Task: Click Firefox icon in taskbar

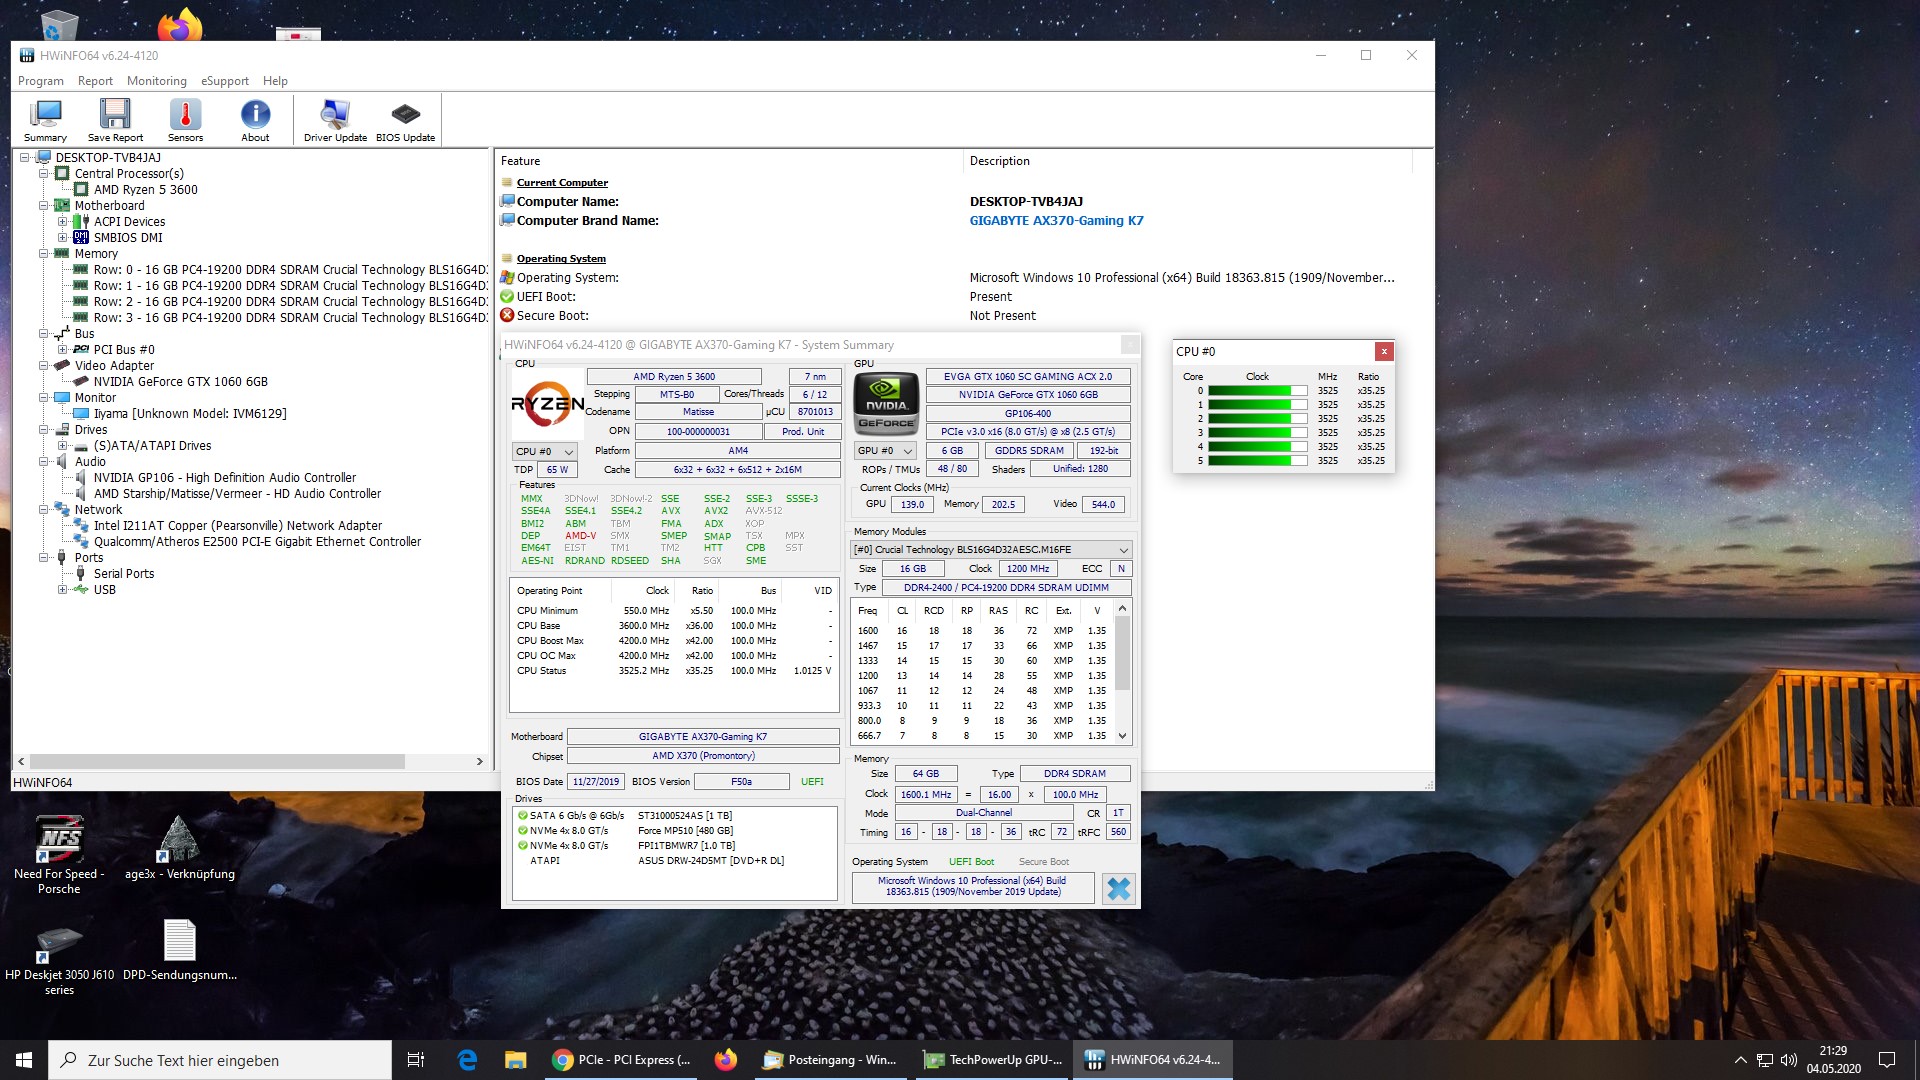Action: [x=726, y=1060]
